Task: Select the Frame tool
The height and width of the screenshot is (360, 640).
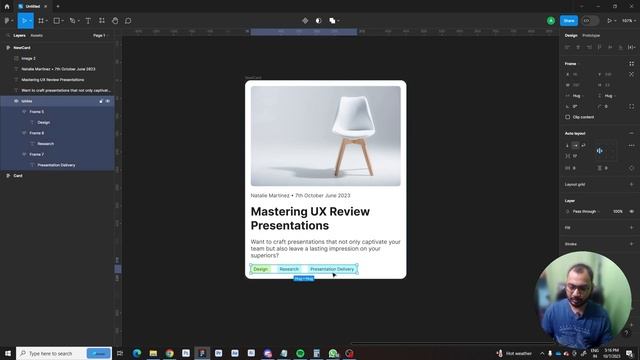Action: coord(41,20)
